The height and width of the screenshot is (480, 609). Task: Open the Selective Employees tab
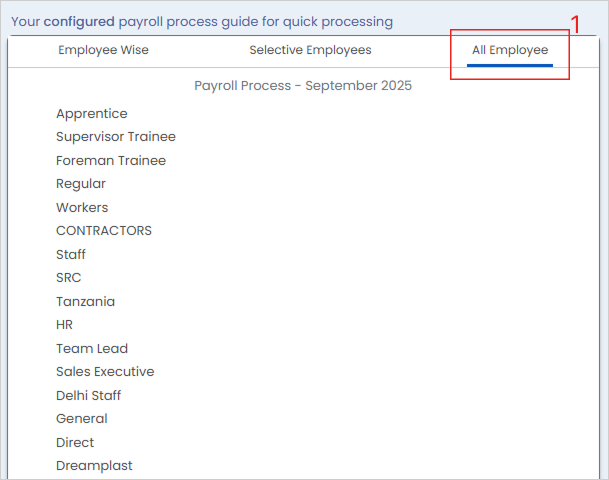(310, 50)
